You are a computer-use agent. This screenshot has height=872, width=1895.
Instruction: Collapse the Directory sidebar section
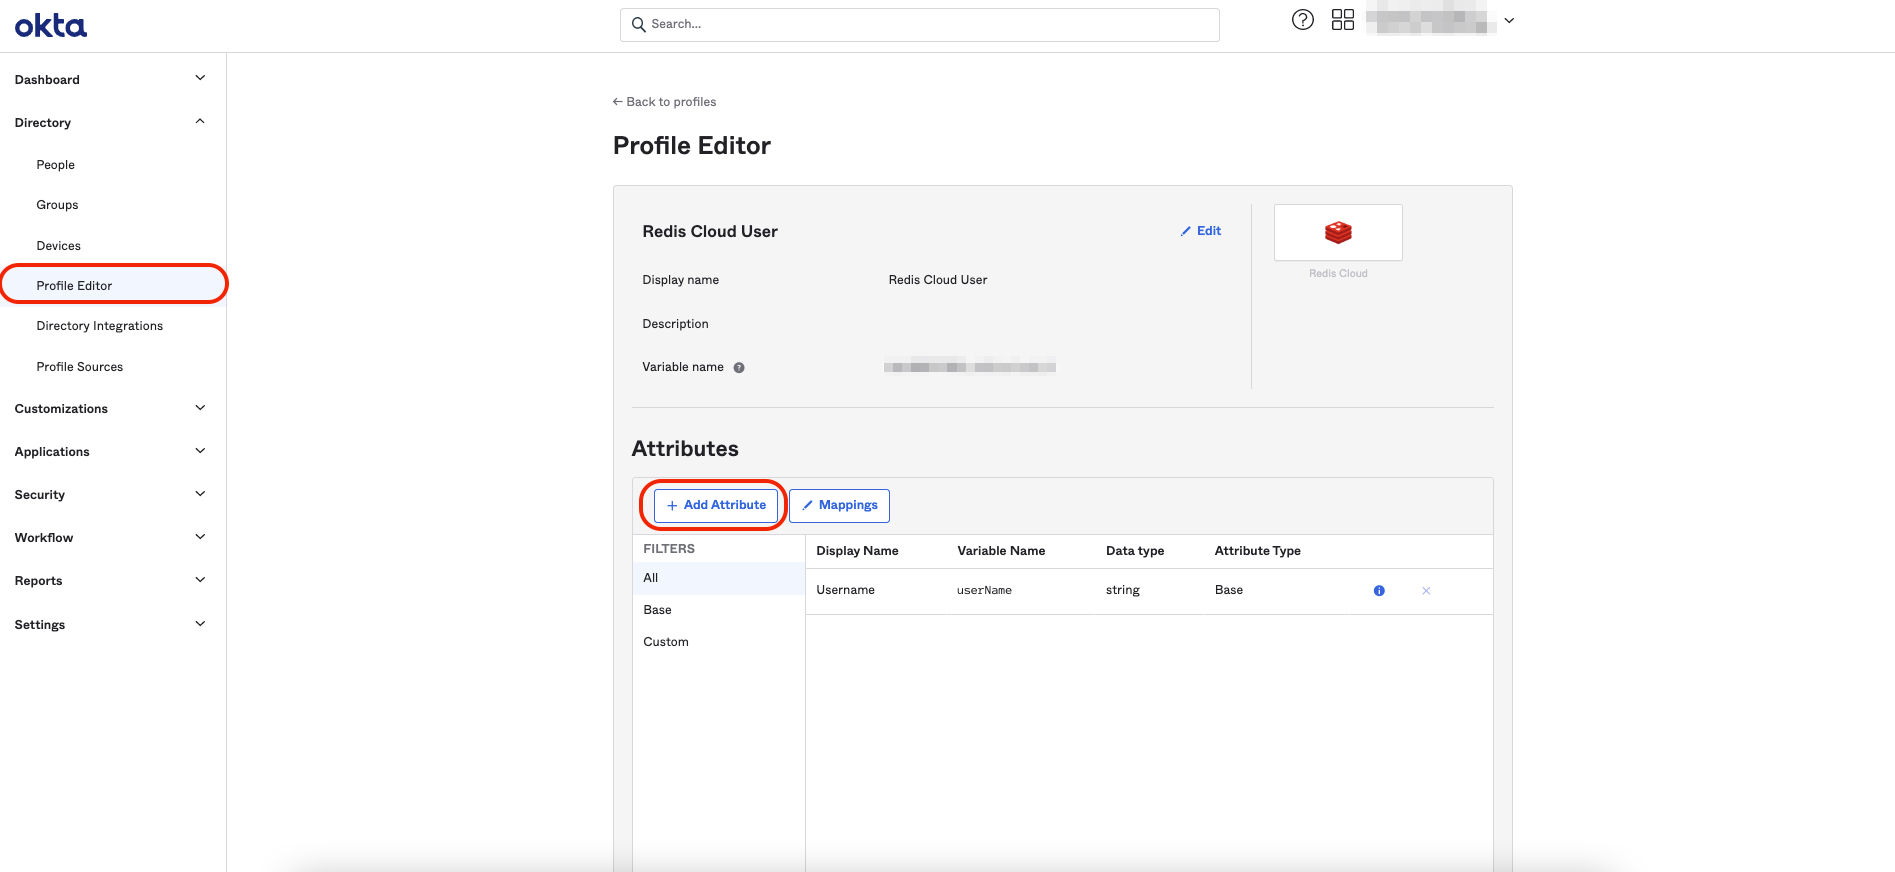tap(200, 122)
